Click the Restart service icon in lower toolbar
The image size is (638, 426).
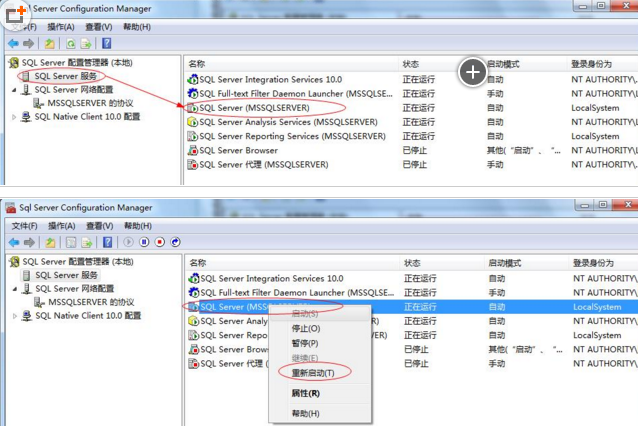(x=175, y=242)
